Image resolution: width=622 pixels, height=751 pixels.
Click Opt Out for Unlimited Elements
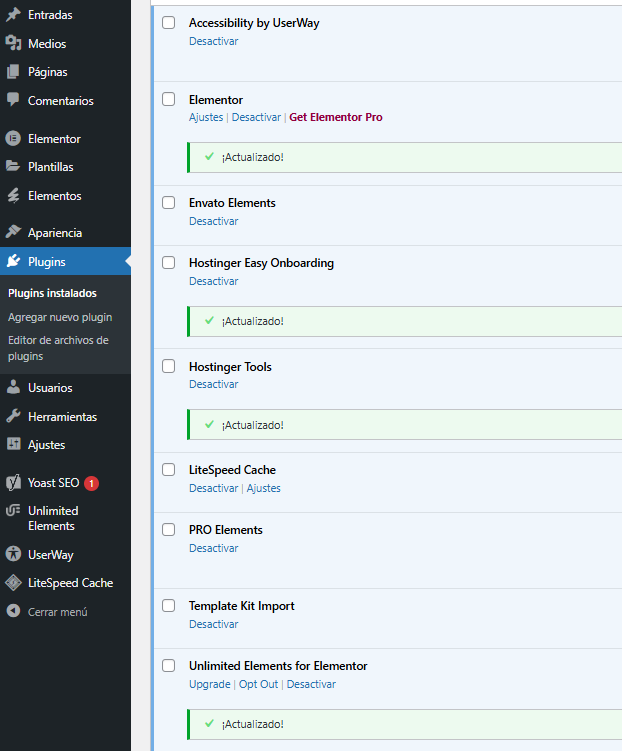(x=259, y=684)
